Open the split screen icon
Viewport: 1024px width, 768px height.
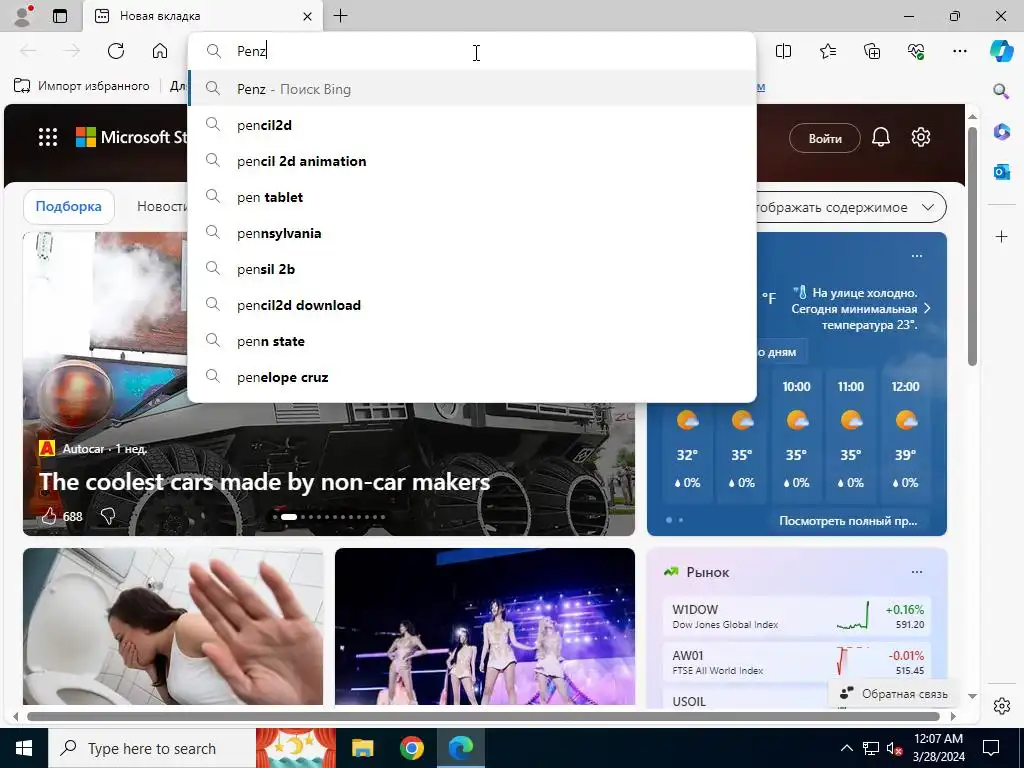tap(783, 51)
